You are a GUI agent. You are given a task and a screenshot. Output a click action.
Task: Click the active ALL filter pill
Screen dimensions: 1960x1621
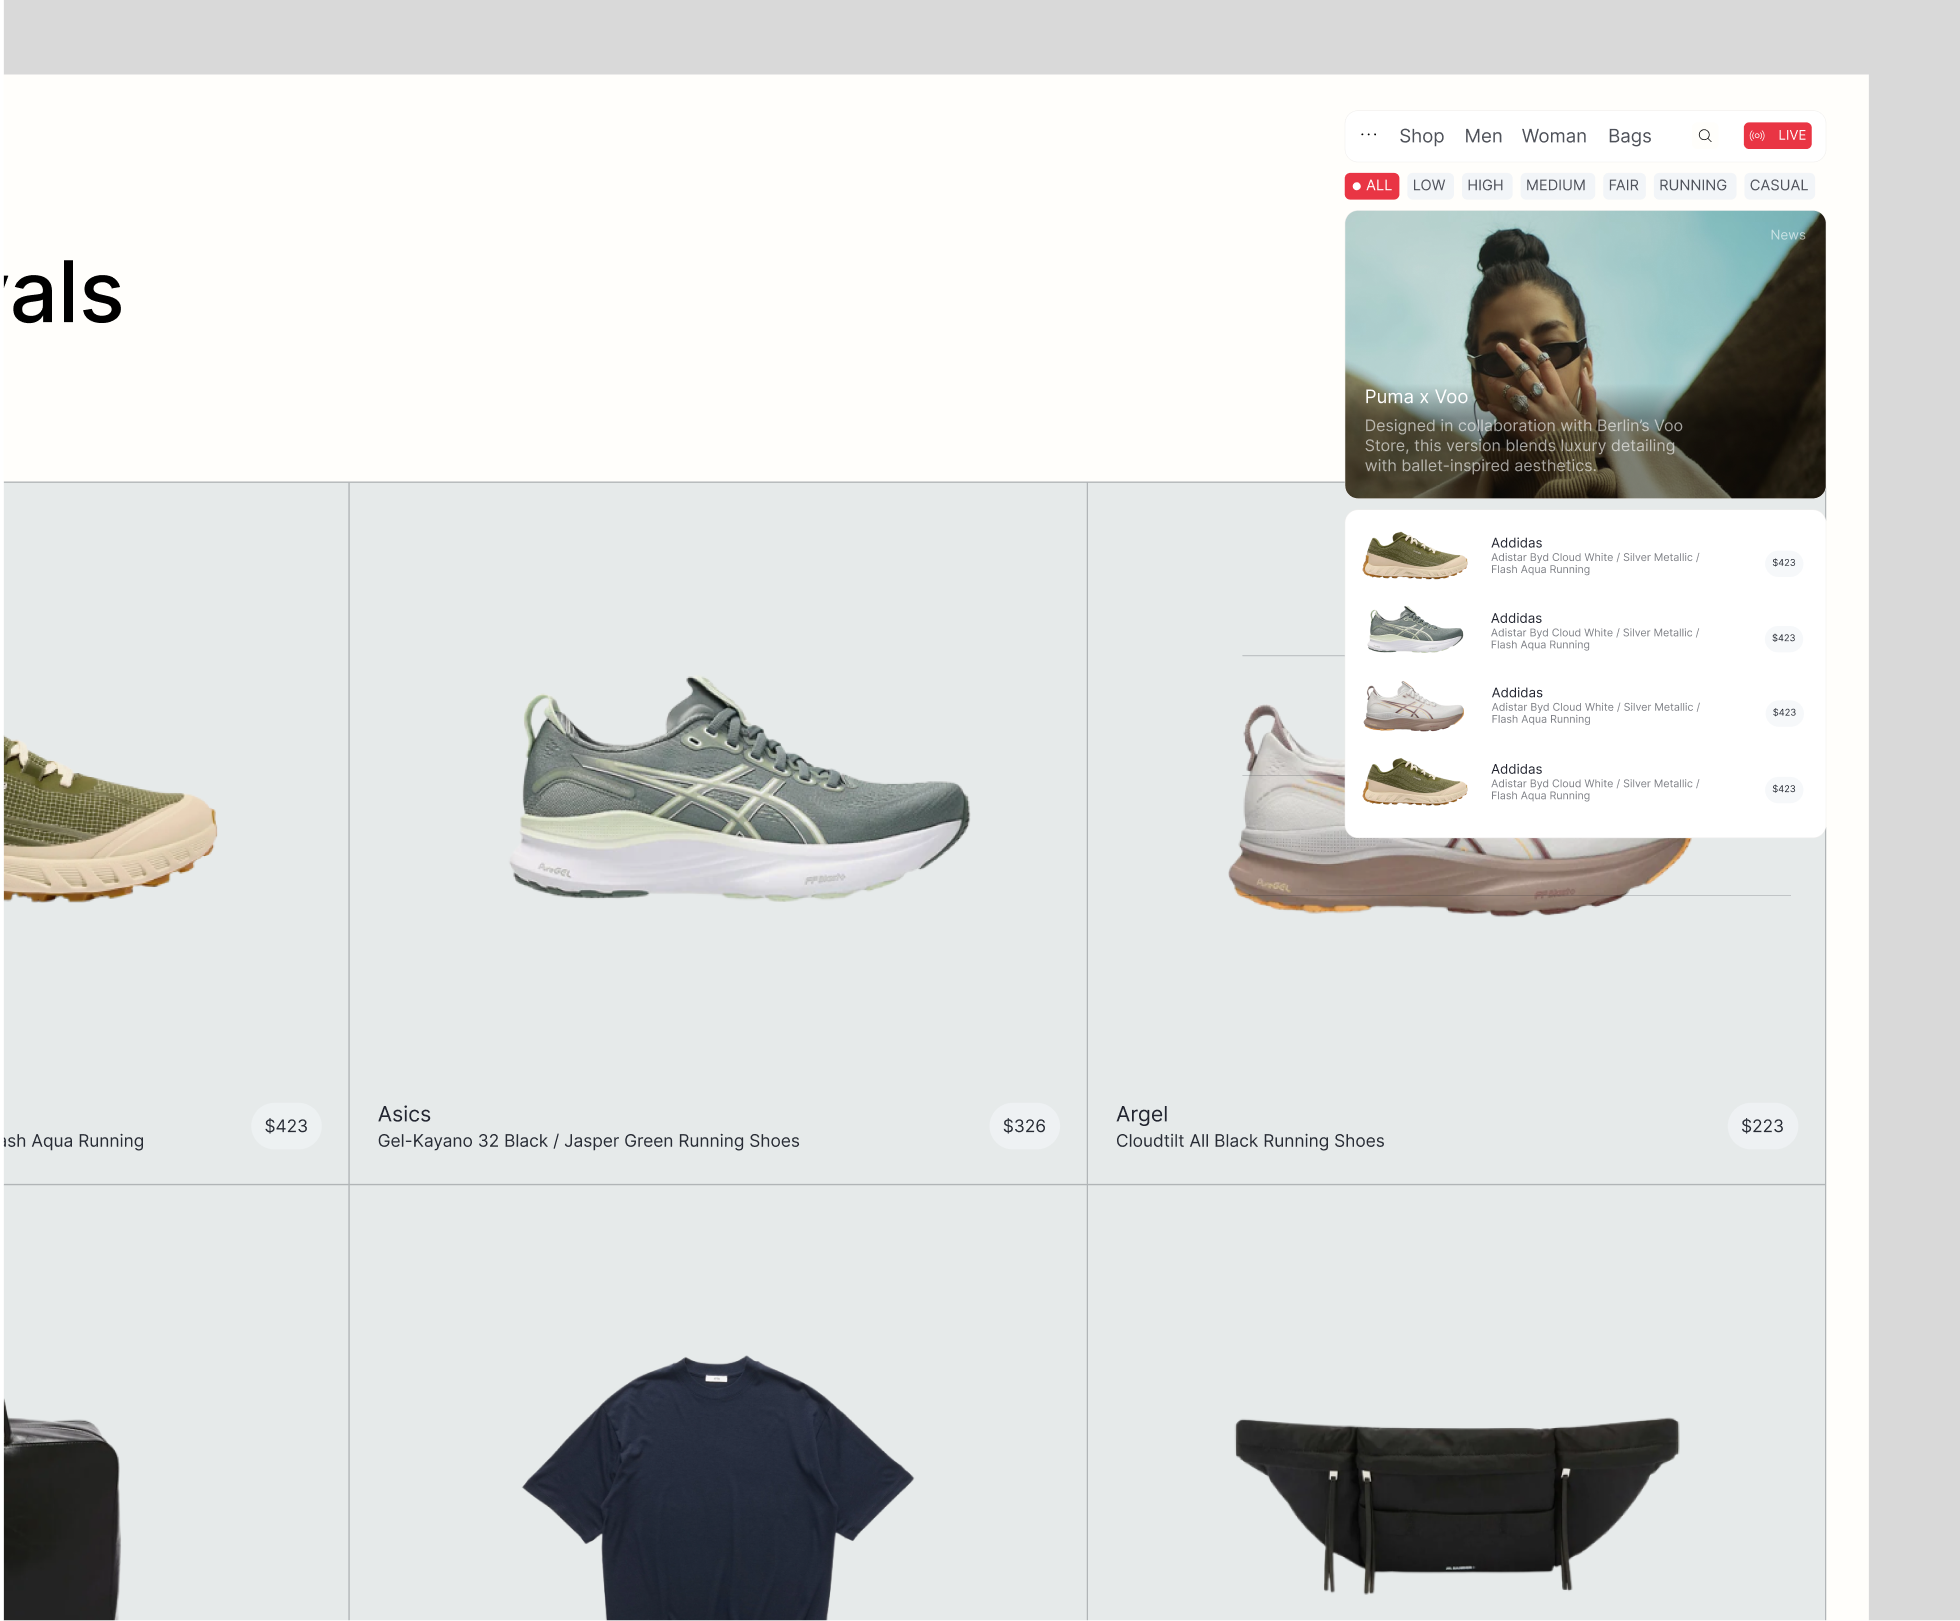[x=1371, y=185]
